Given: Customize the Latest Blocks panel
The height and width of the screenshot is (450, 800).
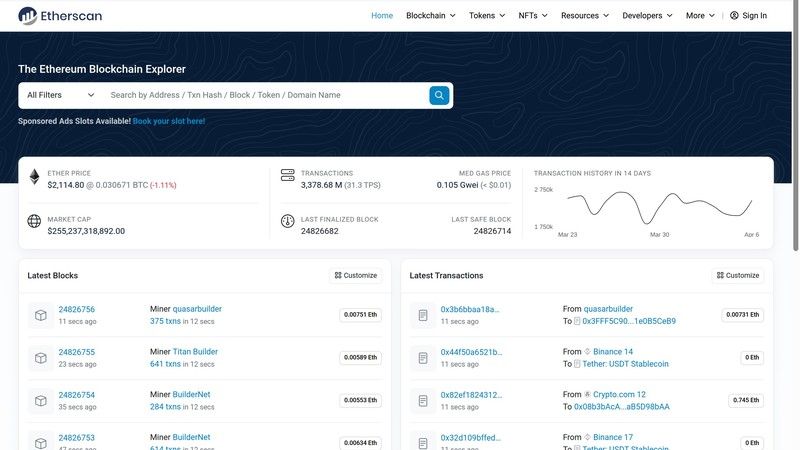Looking at the screenshot, I should pyautogui.click(x=356, y=276).
